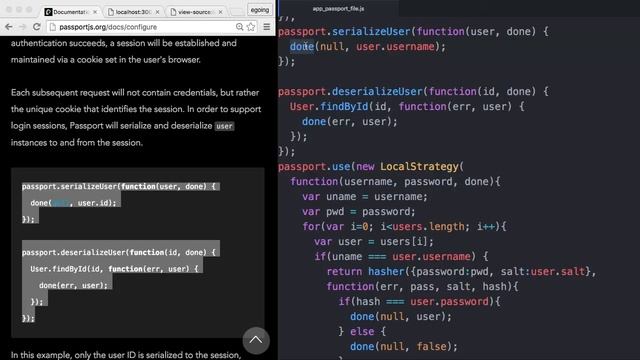
Task: Click 'user.salt' in the hasher arguments
Action: click(558, 271)
